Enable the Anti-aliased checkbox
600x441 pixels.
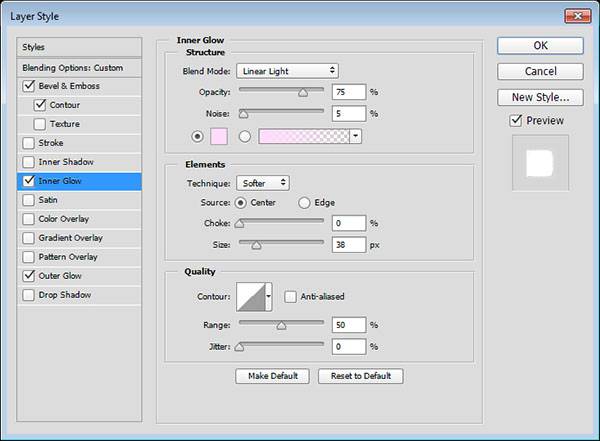(290, 296)
